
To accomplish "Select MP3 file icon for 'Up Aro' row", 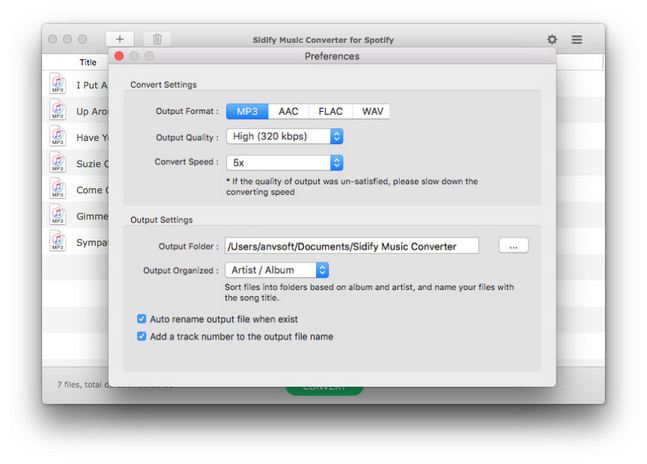I will point(58,110).
